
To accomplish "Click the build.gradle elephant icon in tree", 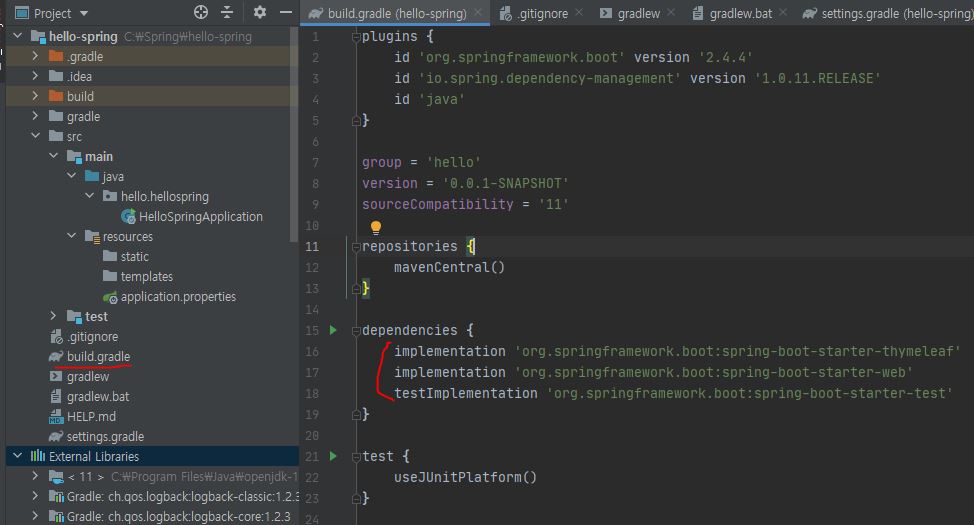I will [x=56, y=356].
